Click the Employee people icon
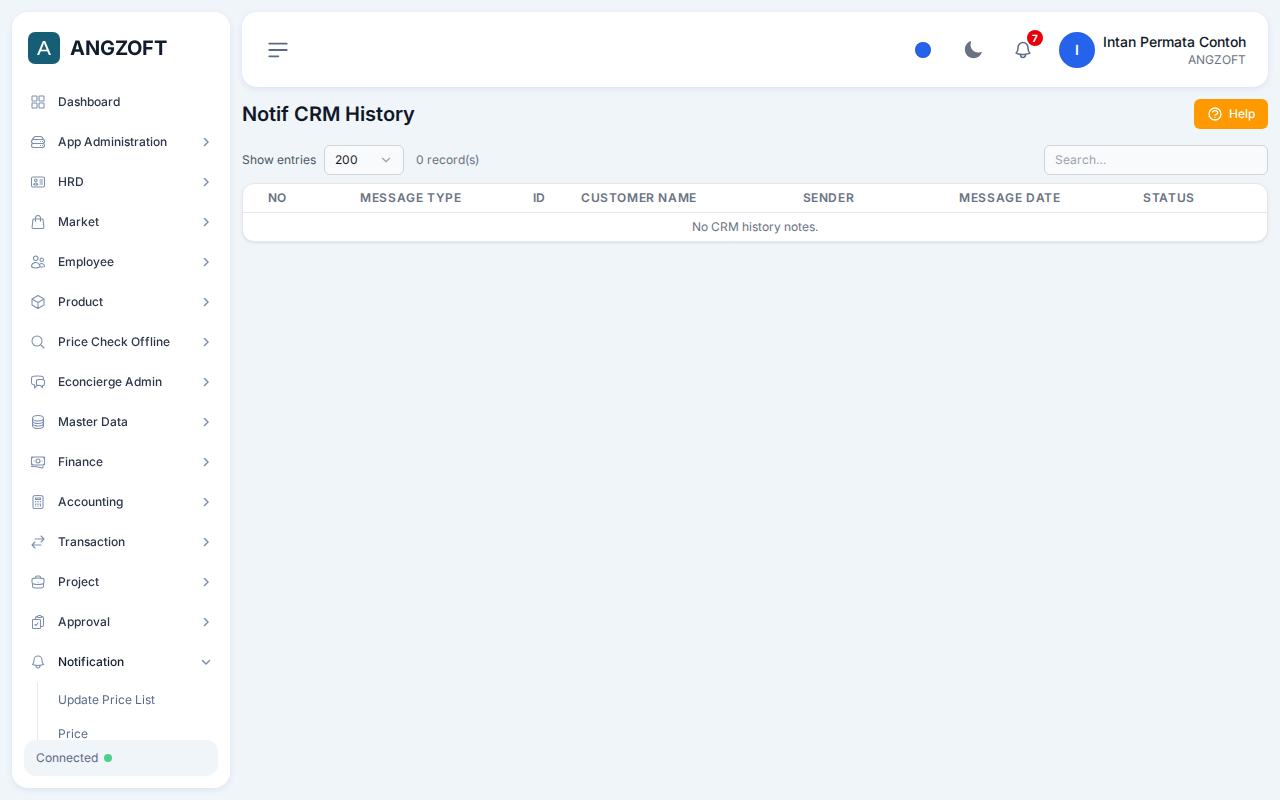This screenshot has width=1280, height=800. click(x=38, y=262)
